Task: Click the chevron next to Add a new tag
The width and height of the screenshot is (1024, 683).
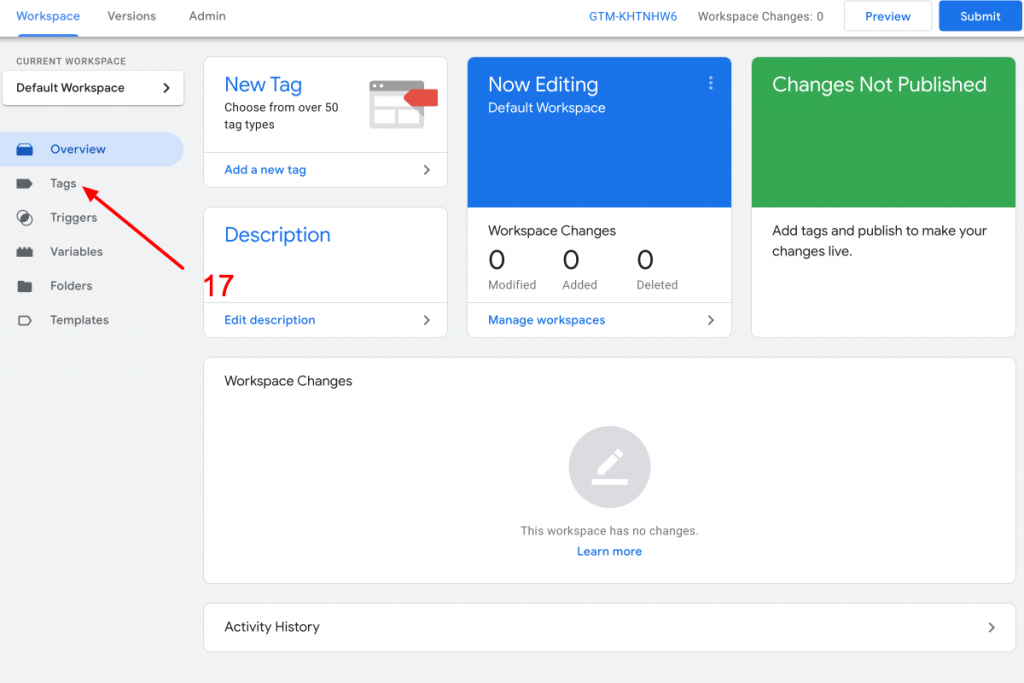Action: [x=426, y=170]
